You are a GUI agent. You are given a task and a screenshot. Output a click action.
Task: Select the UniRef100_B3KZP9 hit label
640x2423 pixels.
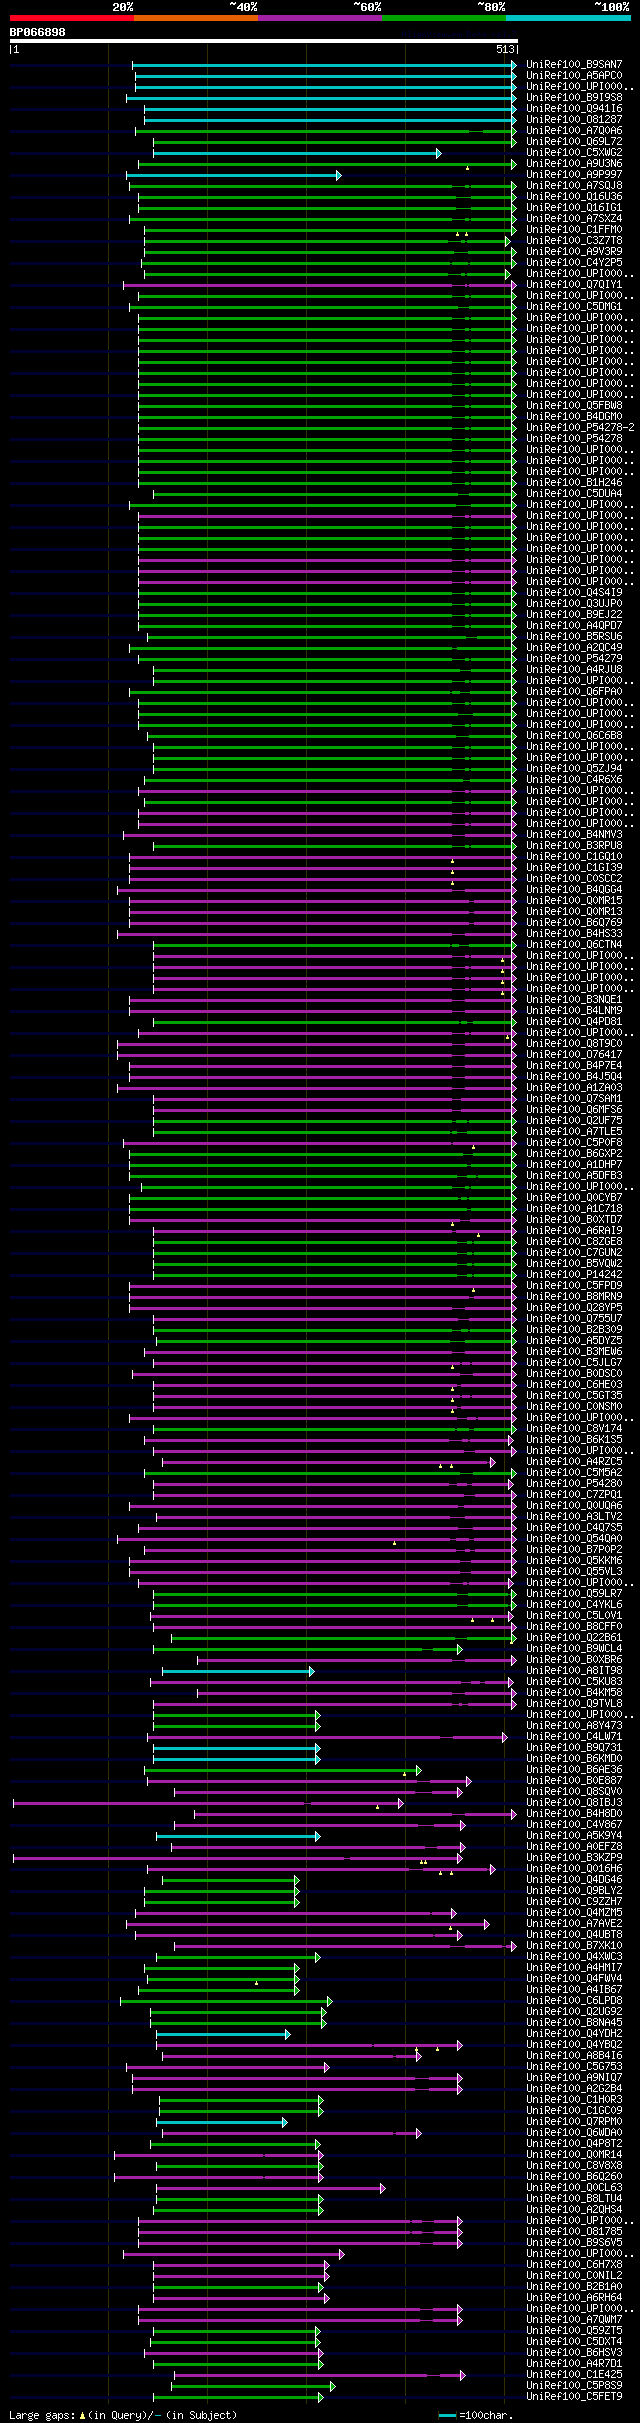574,1858
